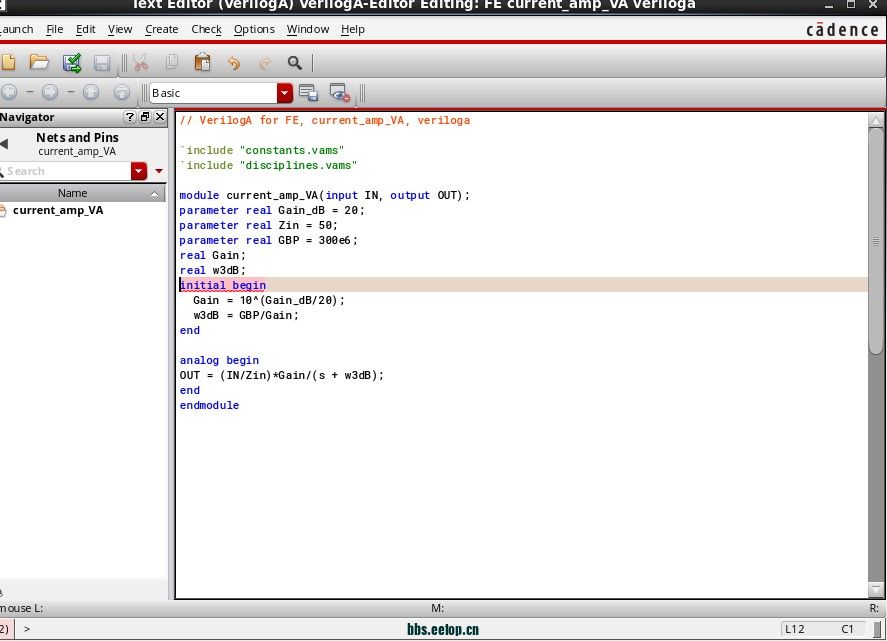Open the Check menu

[x=206, y=29]
